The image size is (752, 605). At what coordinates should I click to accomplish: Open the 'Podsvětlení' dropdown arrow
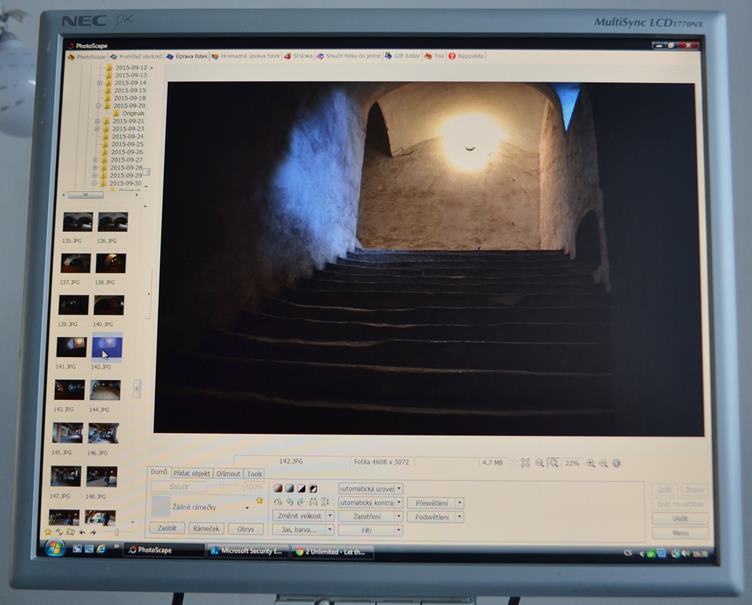(x=459, y=517)
